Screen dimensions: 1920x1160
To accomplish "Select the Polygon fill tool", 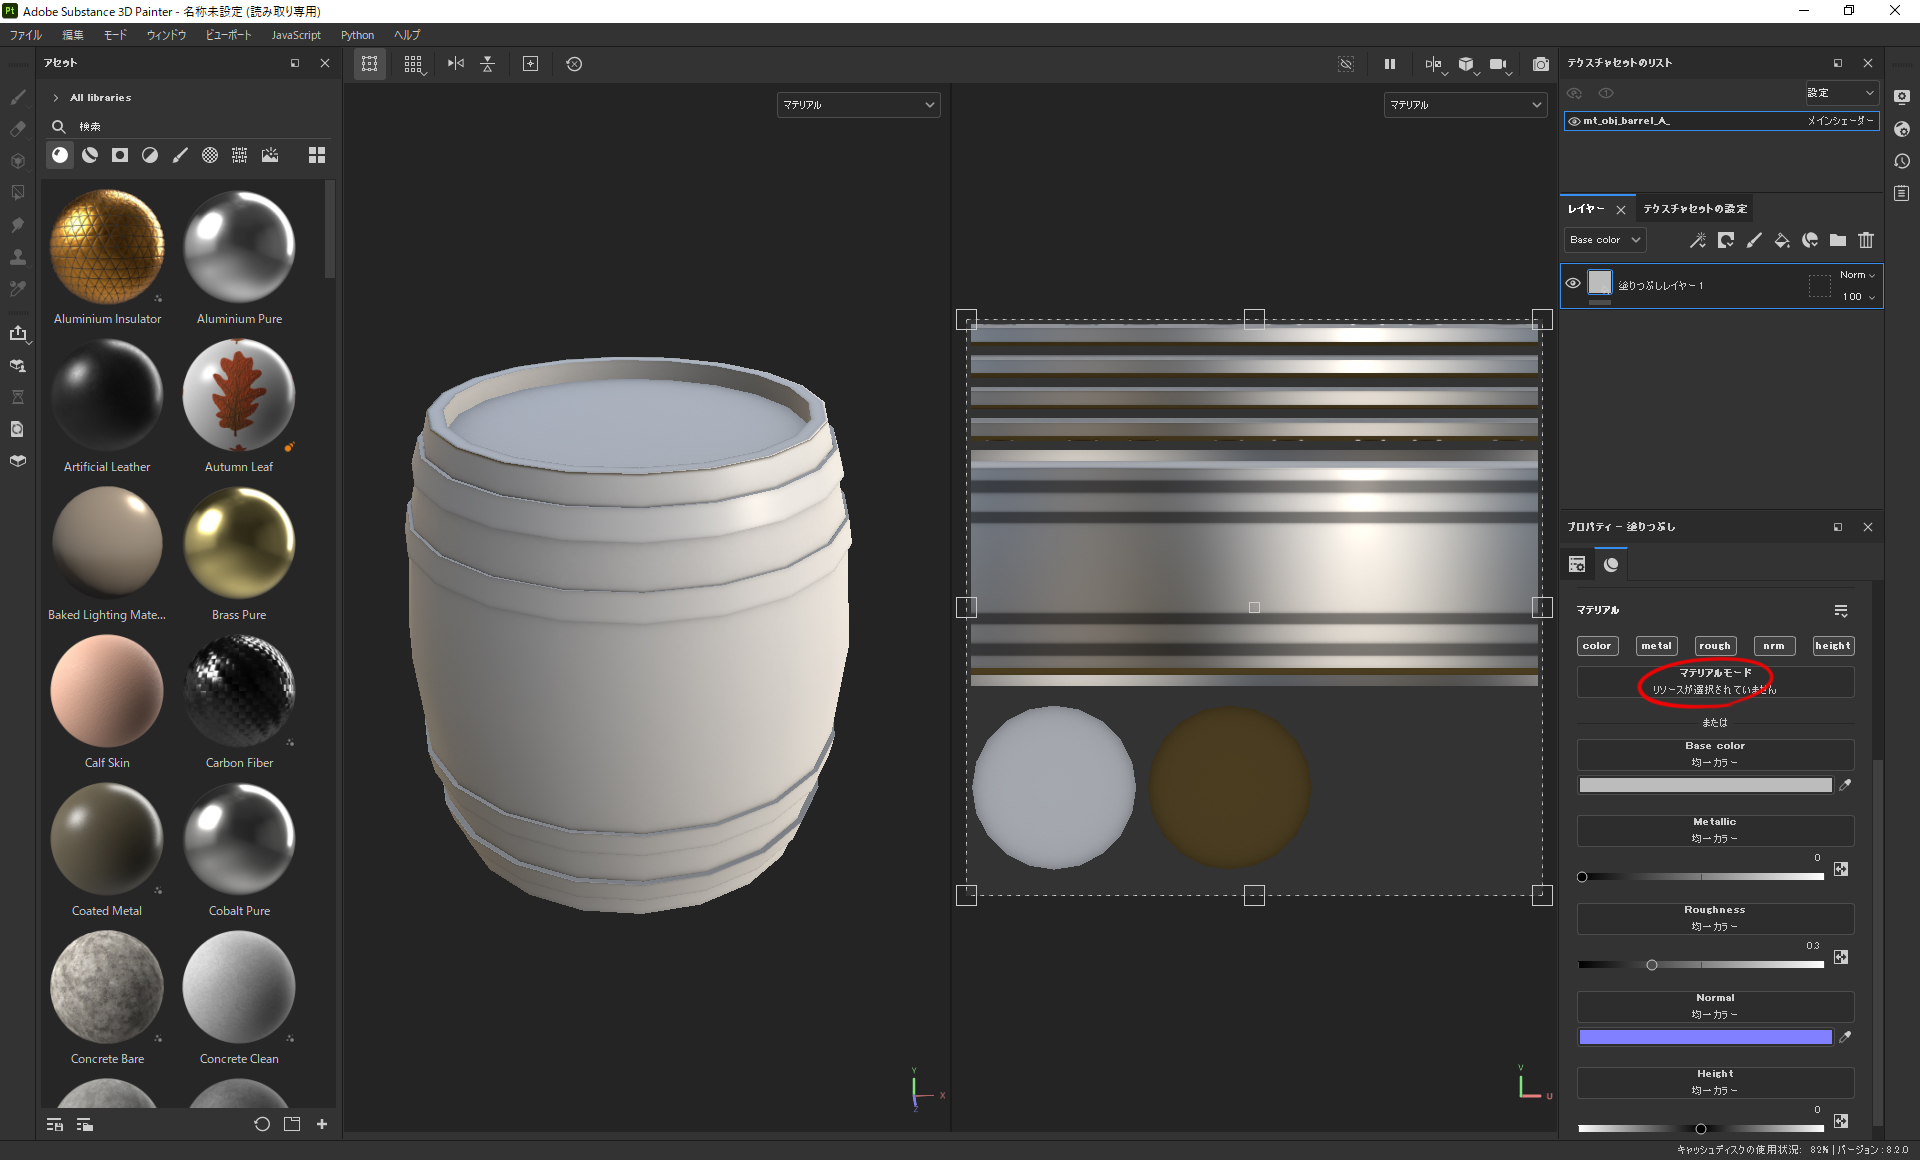I will click(18, 193).
